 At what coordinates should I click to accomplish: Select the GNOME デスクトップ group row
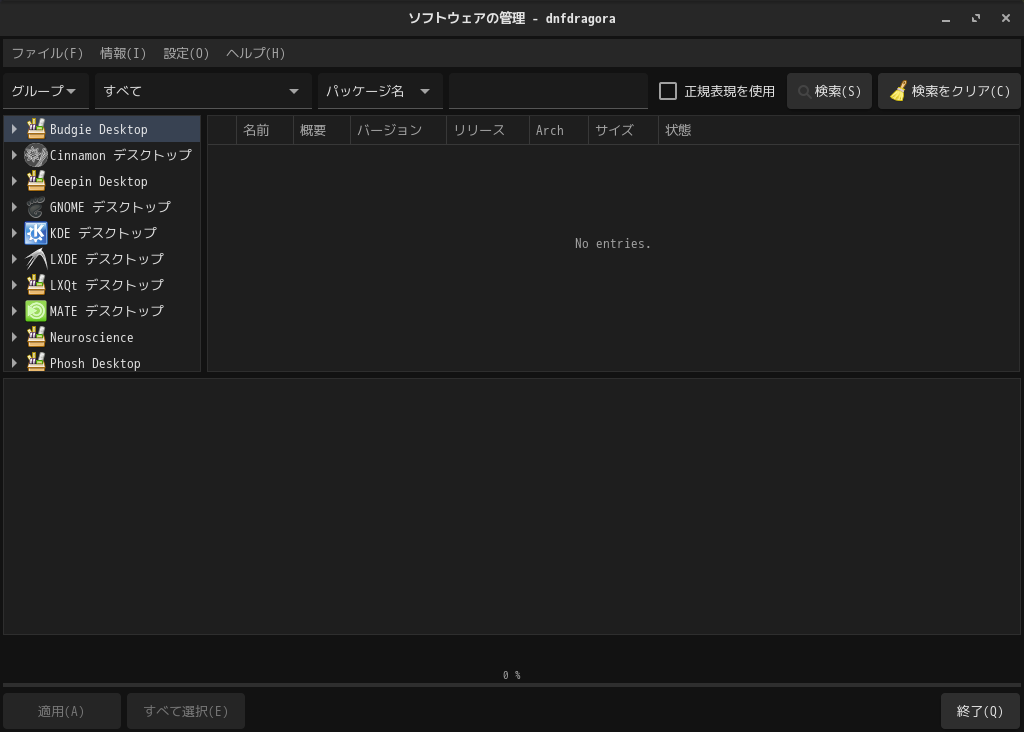(x=103, y=207)
